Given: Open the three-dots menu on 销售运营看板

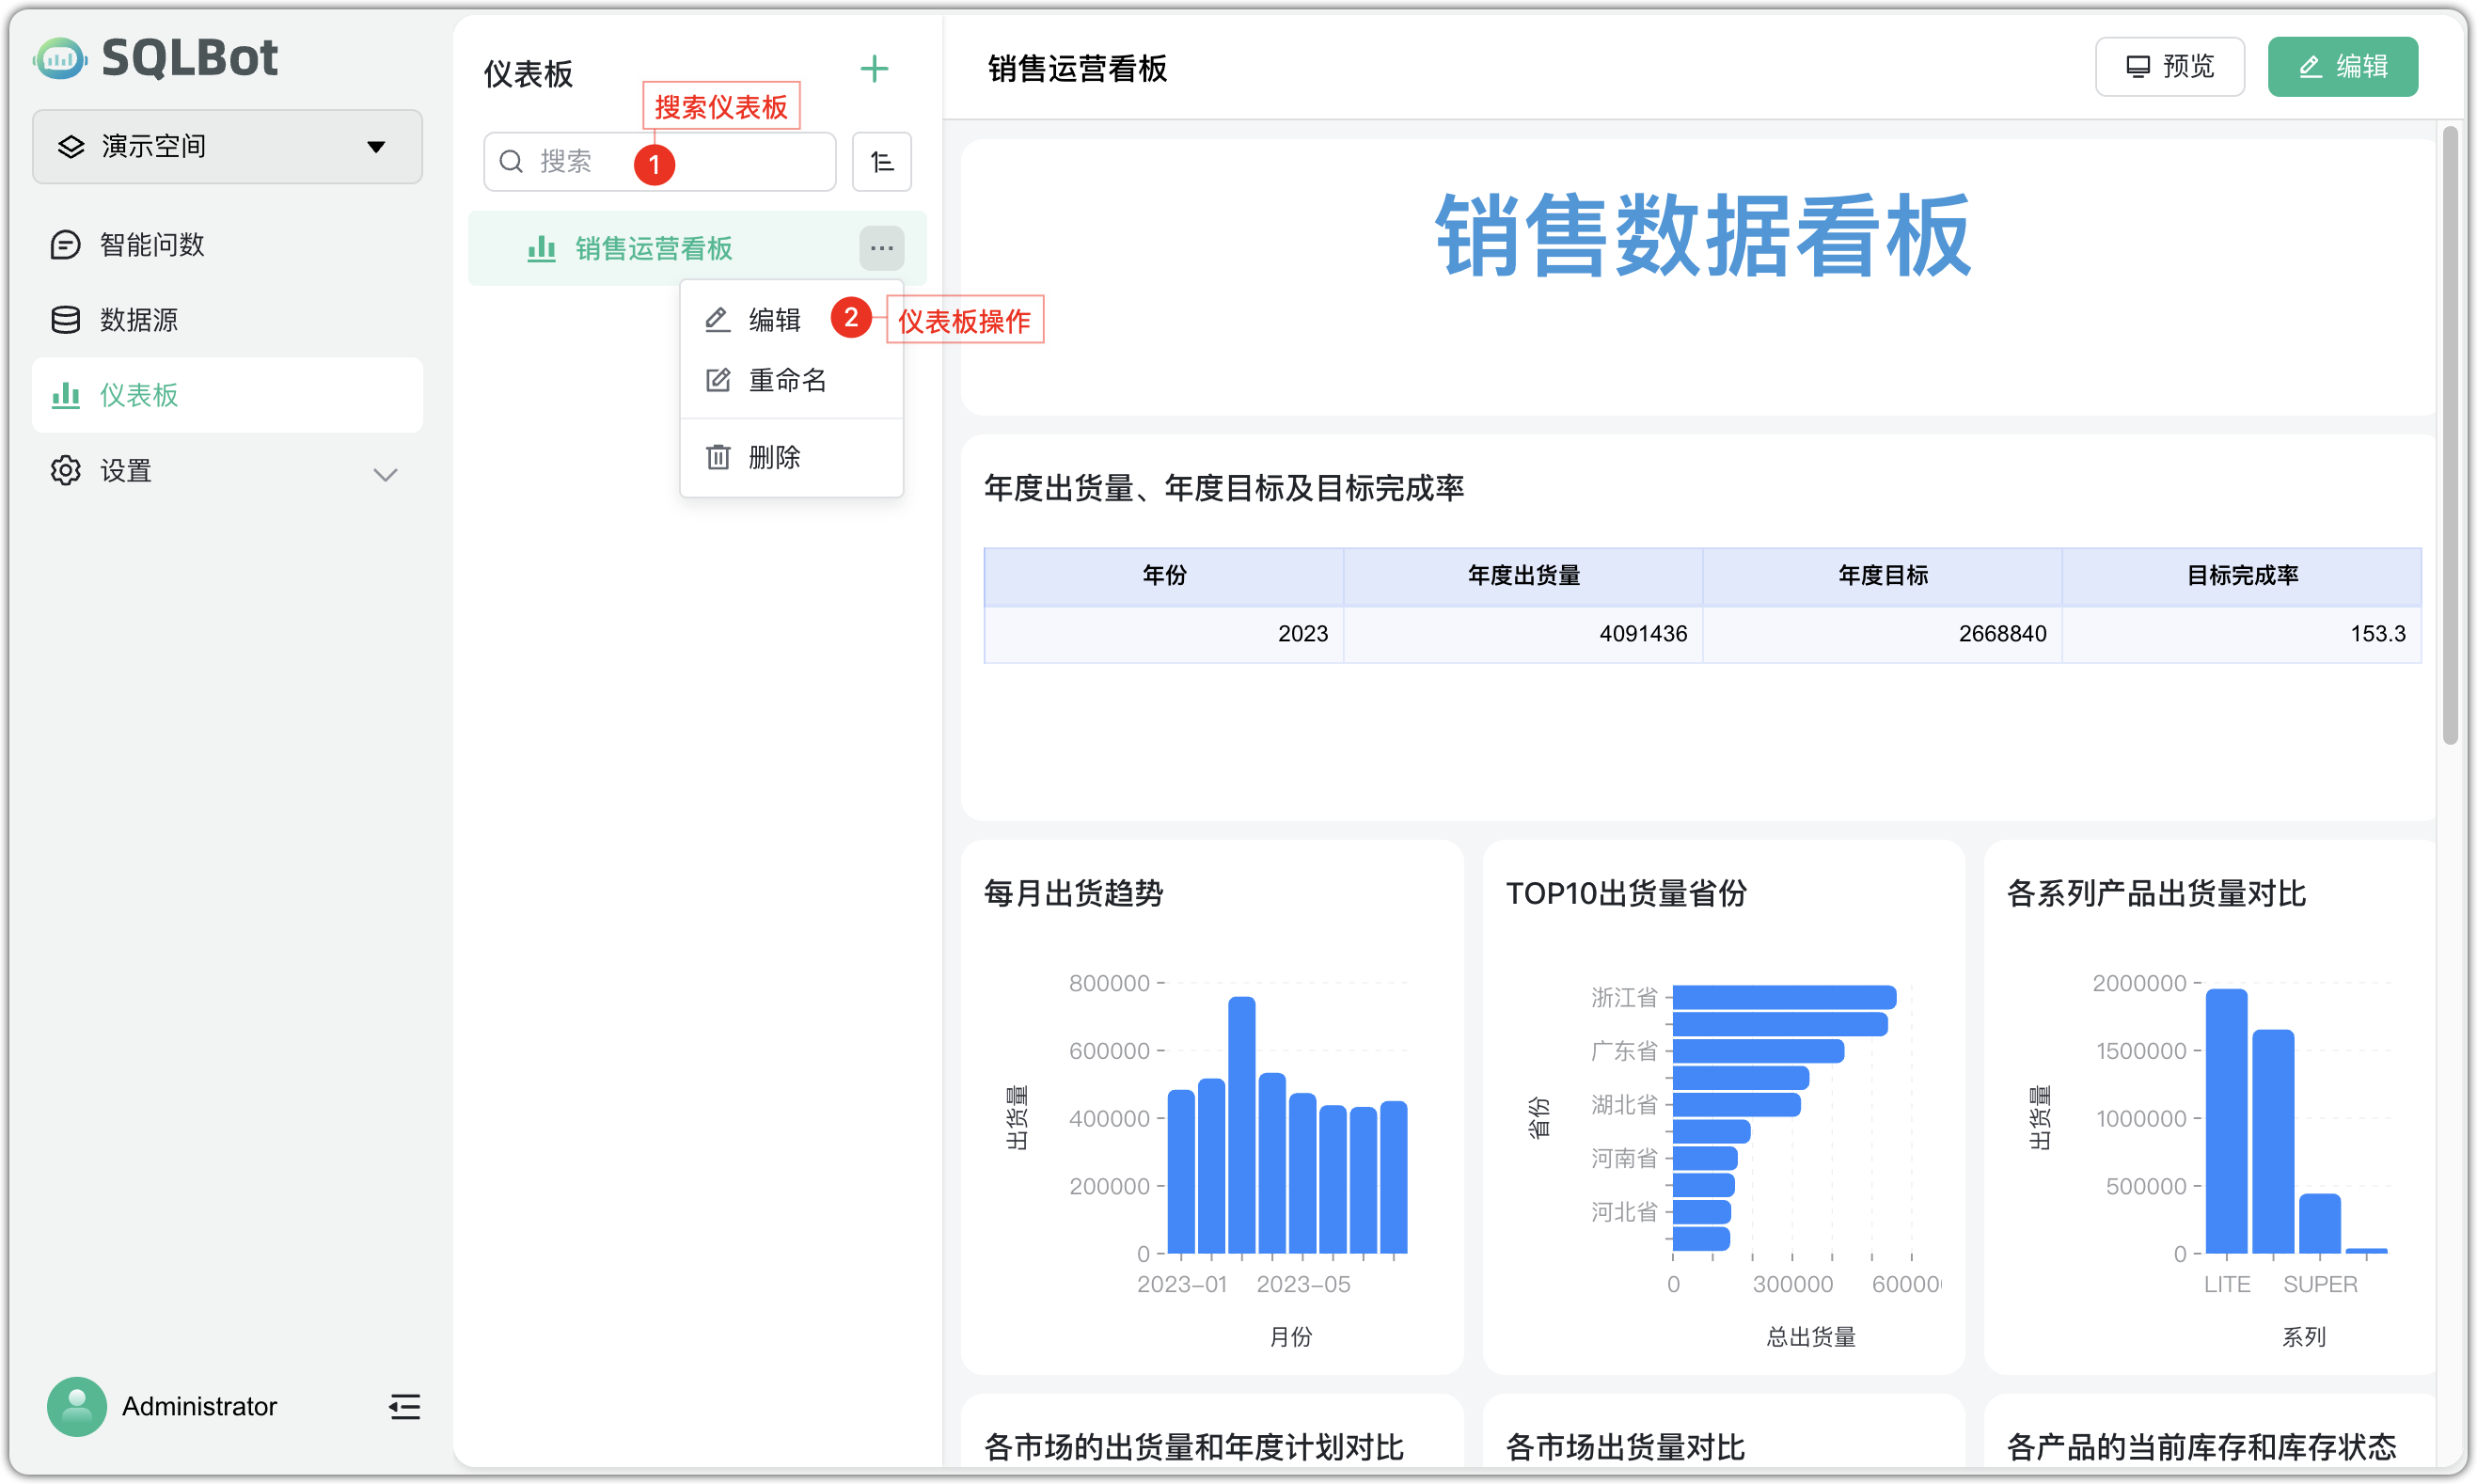Looking at the screenshot, I should (881, 248).
